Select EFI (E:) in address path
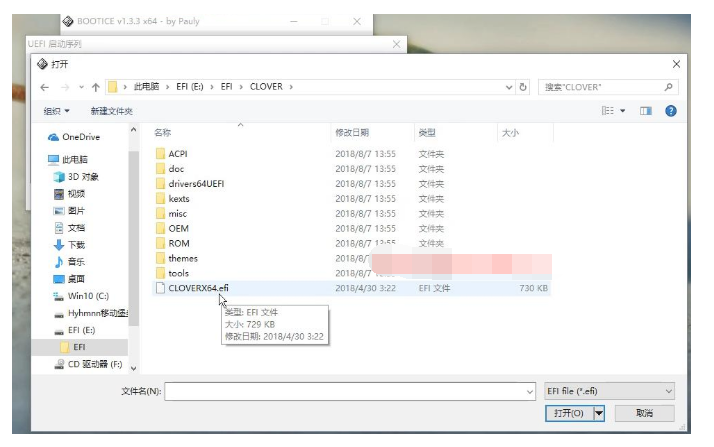 pos(190,86)
